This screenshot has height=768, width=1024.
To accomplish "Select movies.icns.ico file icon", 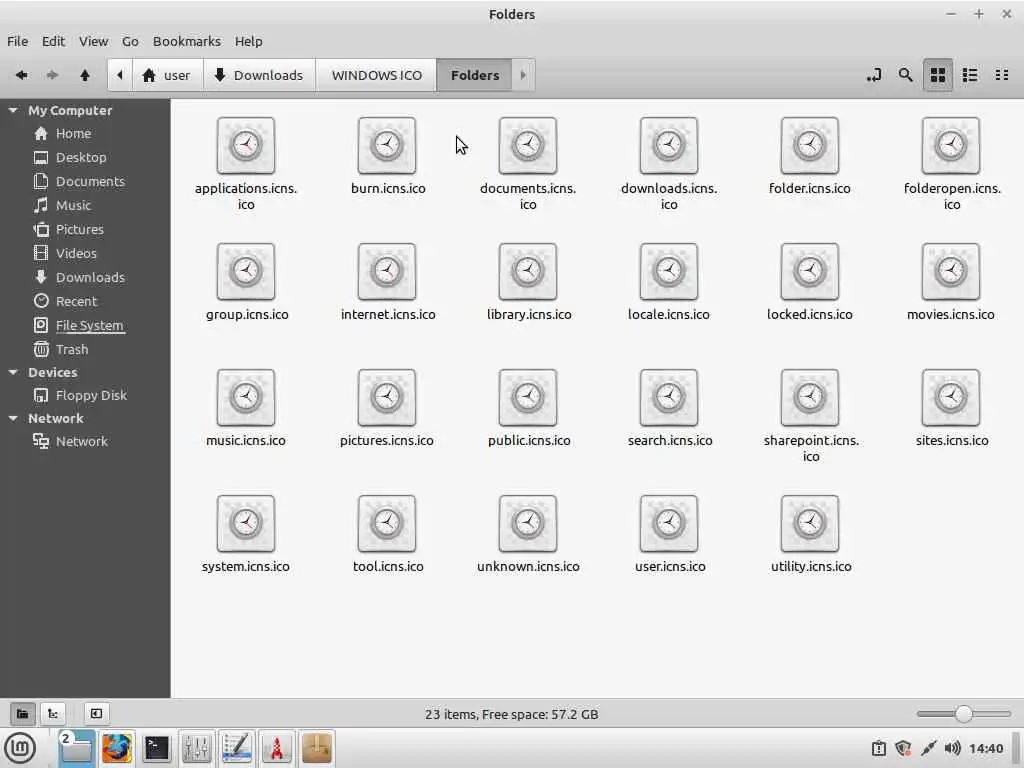I will click(x=951, y=271).
